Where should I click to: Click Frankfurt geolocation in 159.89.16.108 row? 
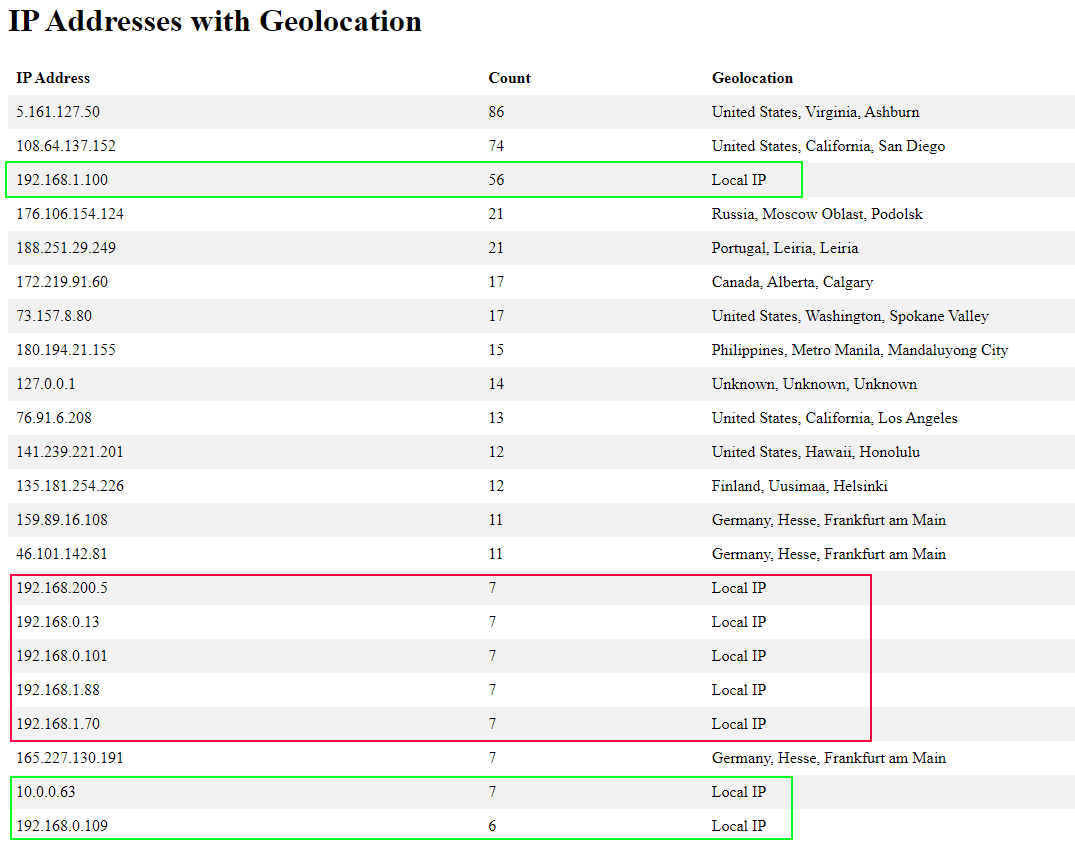829,520
